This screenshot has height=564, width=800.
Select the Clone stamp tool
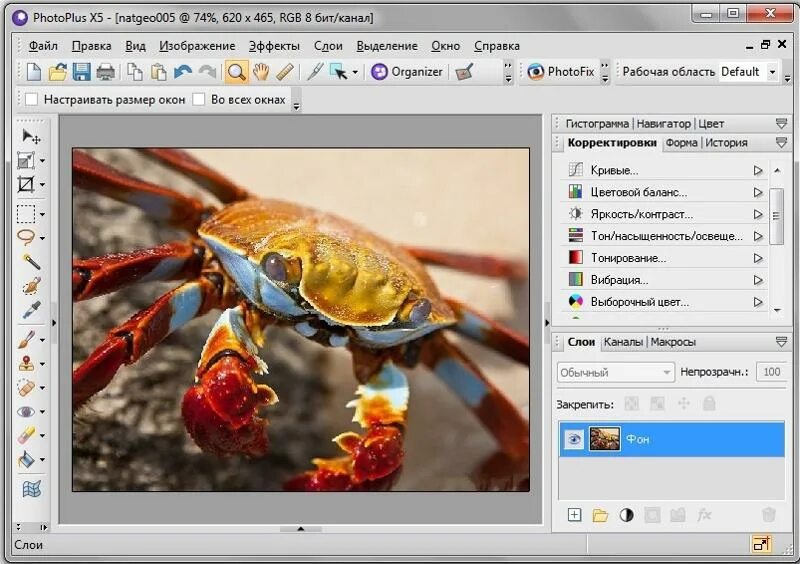tap(26, 363)
